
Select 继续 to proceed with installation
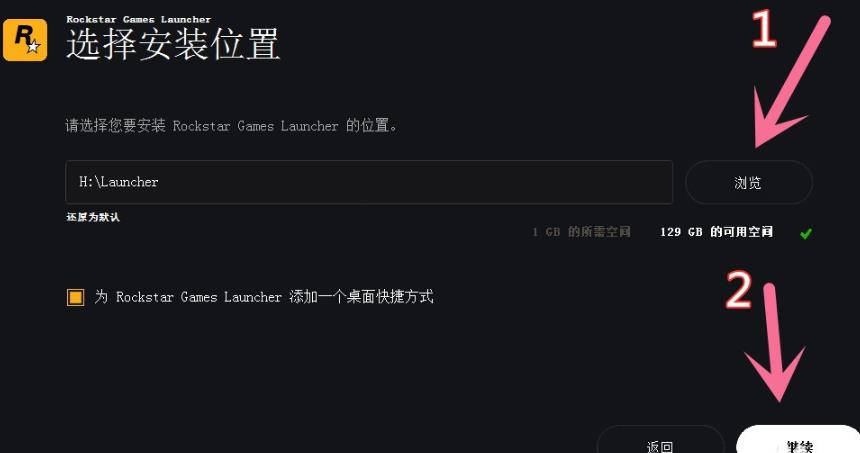pyautogui.click(x=797, y=440)
